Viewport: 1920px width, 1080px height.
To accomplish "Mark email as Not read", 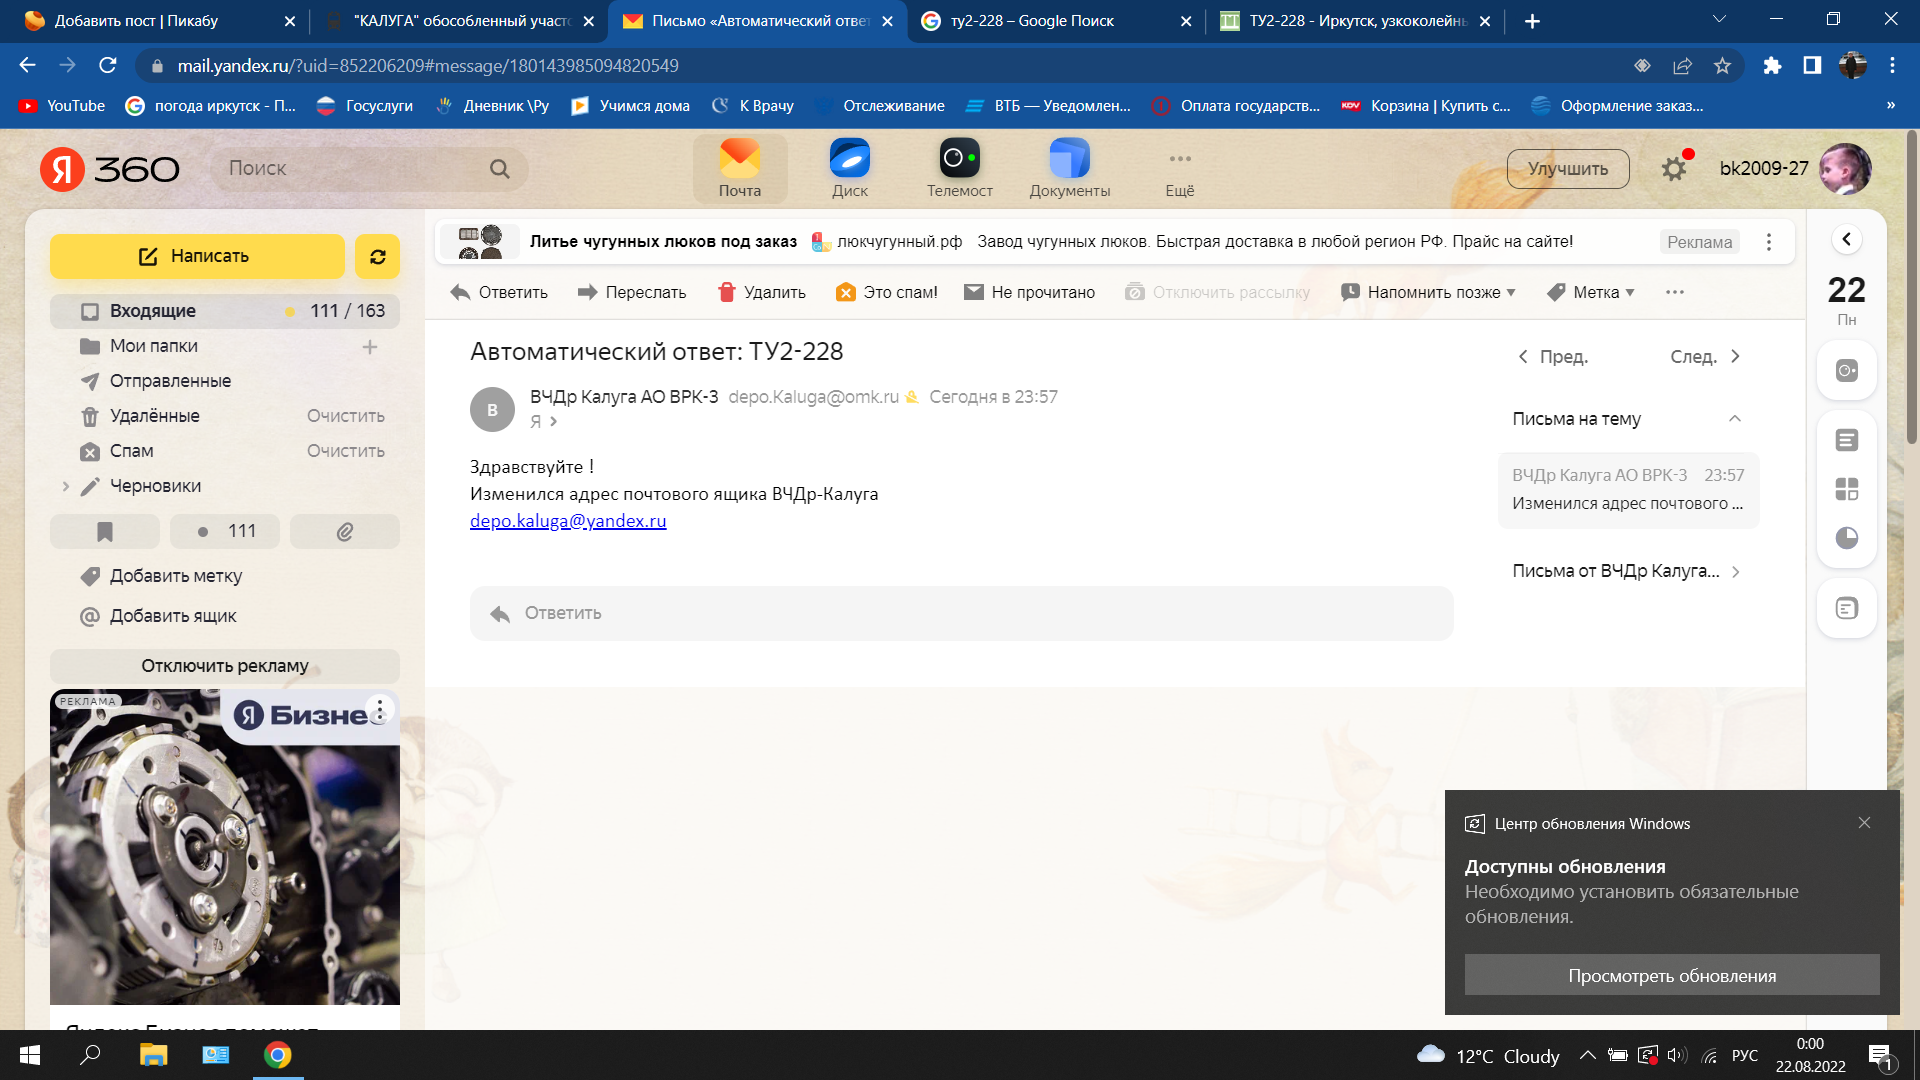I will pyautogui.click(x=1029, y=292).
